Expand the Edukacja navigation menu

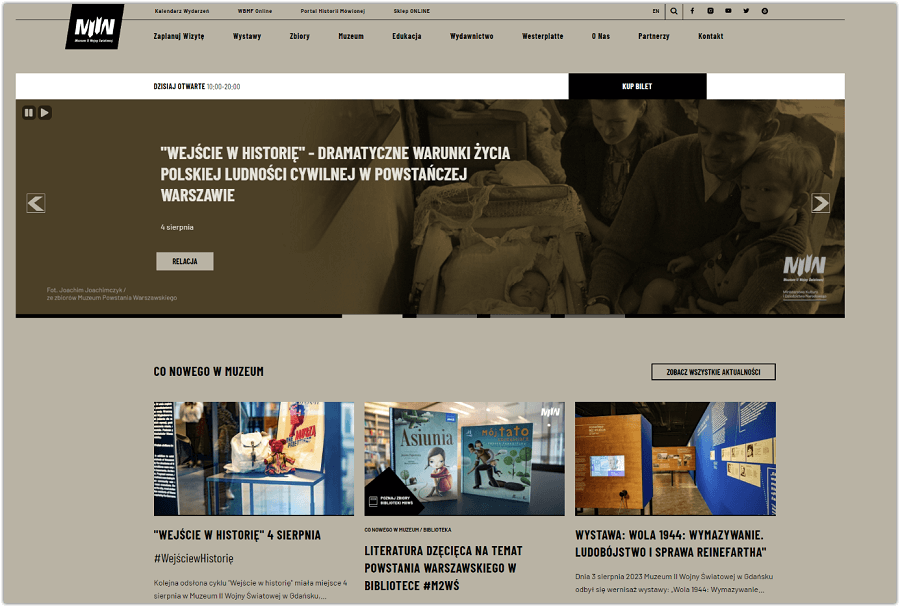(406, 36)
